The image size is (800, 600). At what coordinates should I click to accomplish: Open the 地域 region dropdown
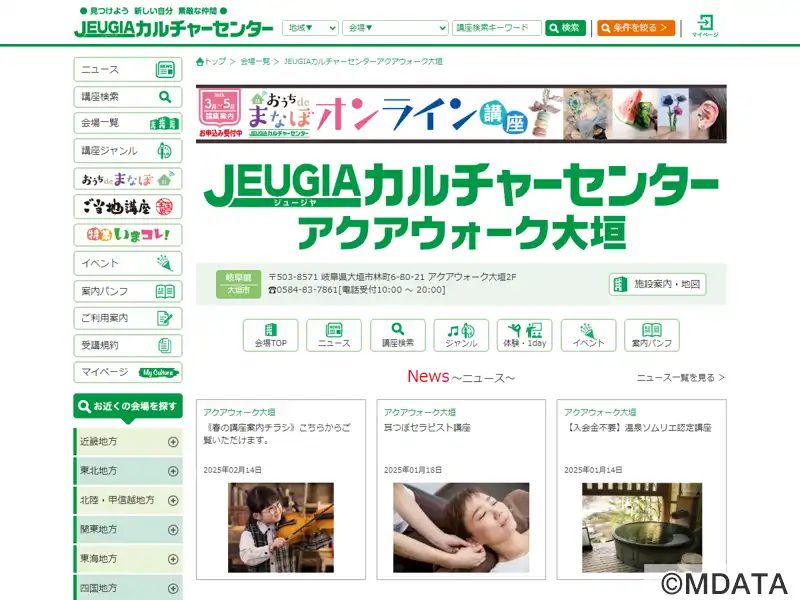pos(310,28)
